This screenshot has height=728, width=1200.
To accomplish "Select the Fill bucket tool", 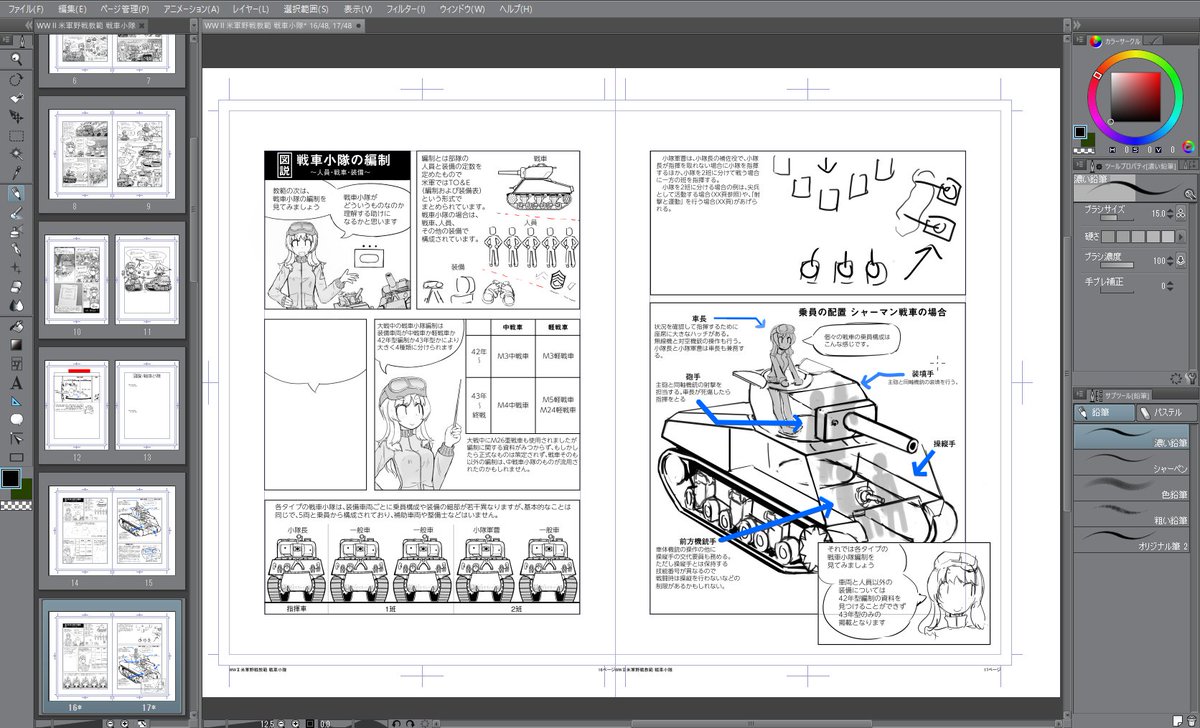I will [x=17, y=326].
